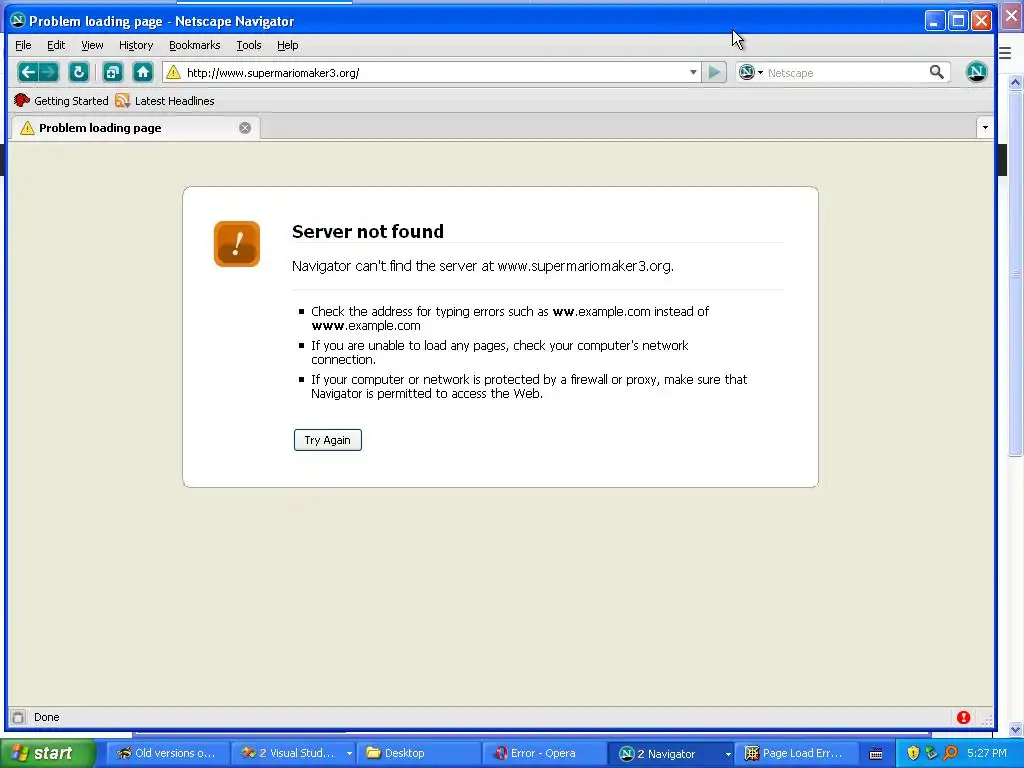Select the Problem loading page tab
This screenshot has height=768, width=1024.
pos(135,128)
